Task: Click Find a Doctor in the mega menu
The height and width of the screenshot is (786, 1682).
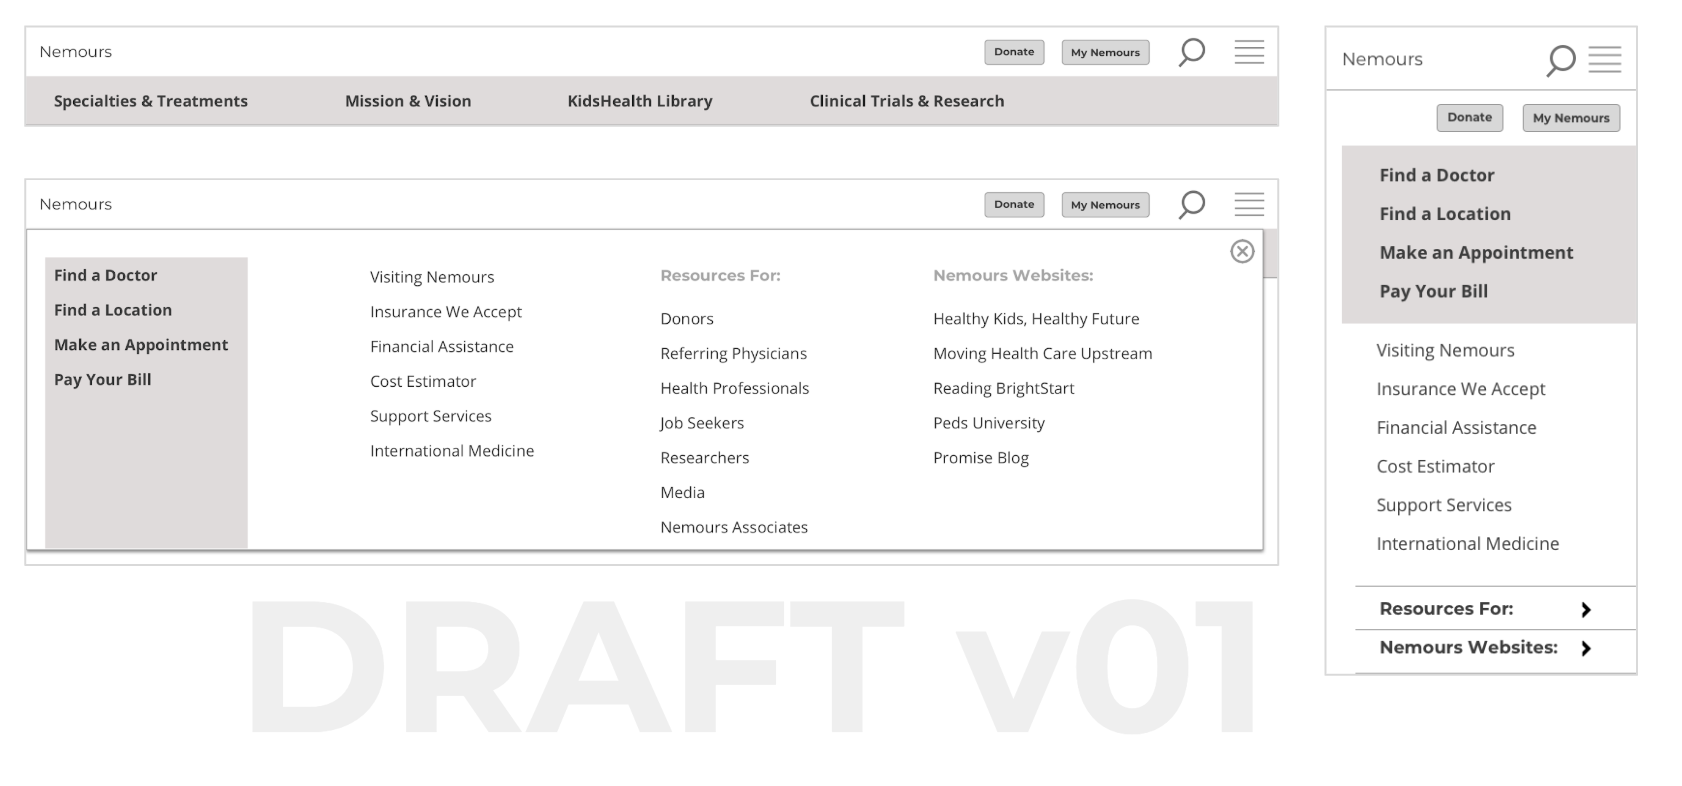Action: [106, 275]
